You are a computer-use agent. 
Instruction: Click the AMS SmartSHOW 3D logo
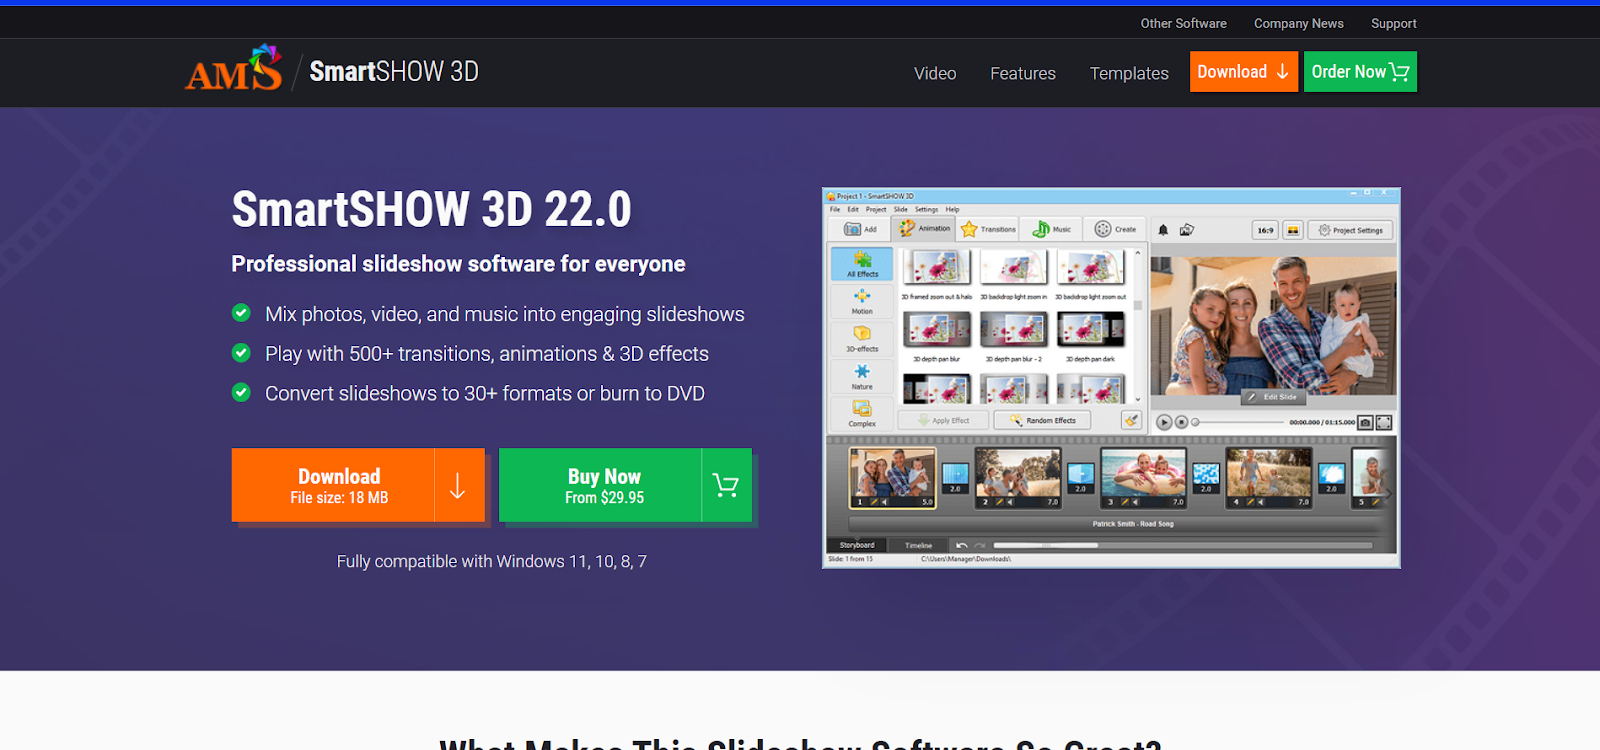pos(332,70)
